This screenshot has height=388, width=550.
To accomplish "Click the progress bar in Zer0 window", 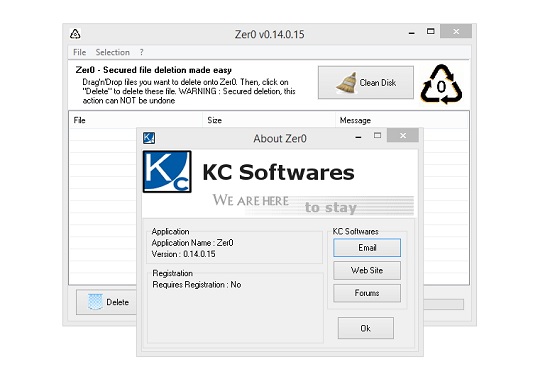I will (443, 304).
